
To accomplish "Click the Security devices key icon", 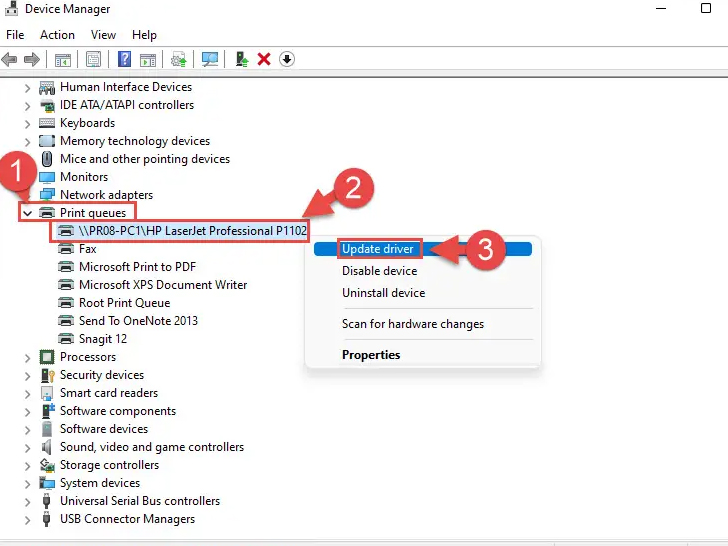I will tap(48, 375).
